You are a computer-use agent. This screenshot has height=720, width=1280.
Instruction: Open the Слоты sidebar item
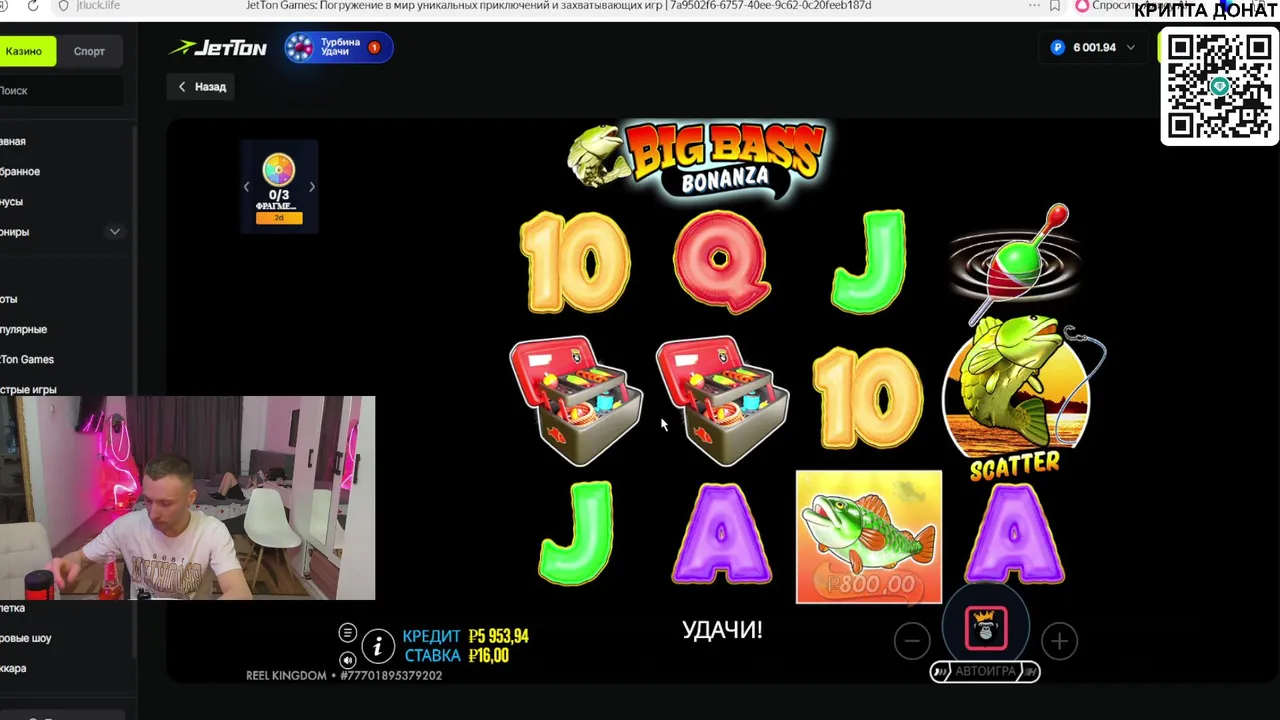[9, 300]
